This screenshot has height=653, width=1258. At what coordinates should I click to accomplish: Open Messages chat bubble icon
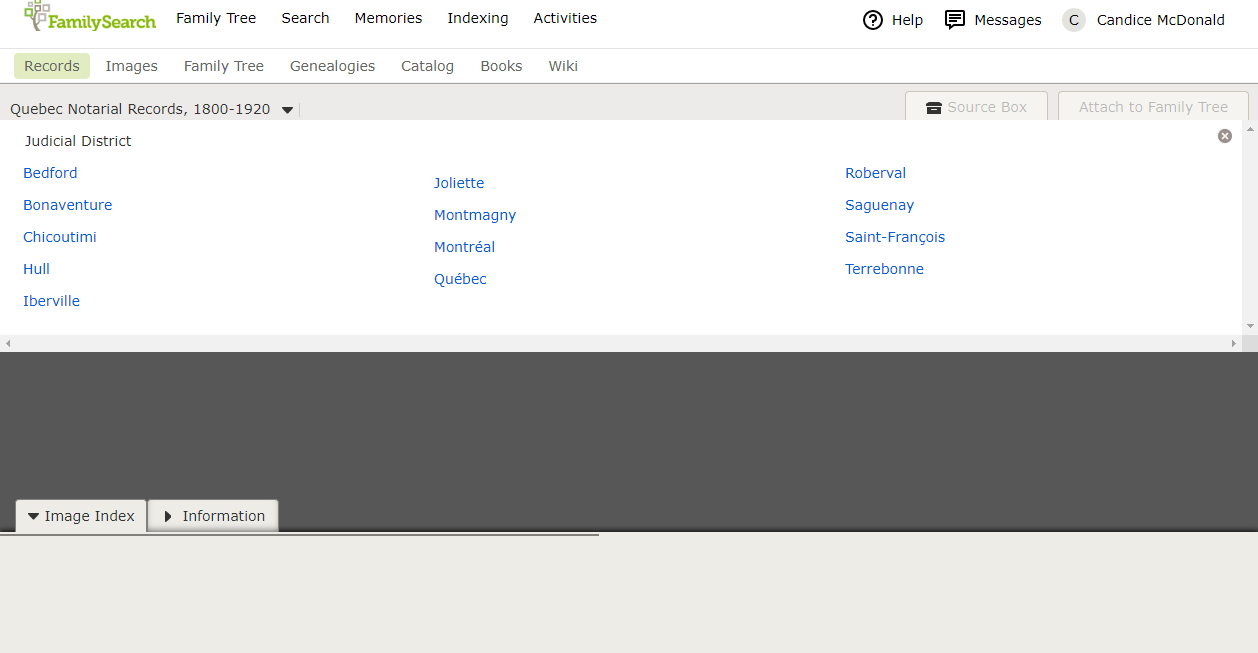point(955,20)
